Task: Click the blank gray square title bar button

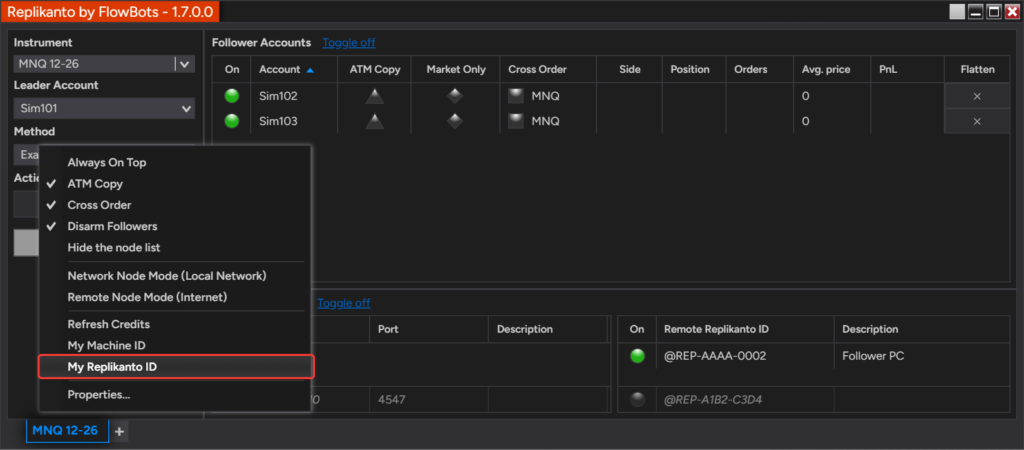Action: pyautogui.click(x=957, y=12)
